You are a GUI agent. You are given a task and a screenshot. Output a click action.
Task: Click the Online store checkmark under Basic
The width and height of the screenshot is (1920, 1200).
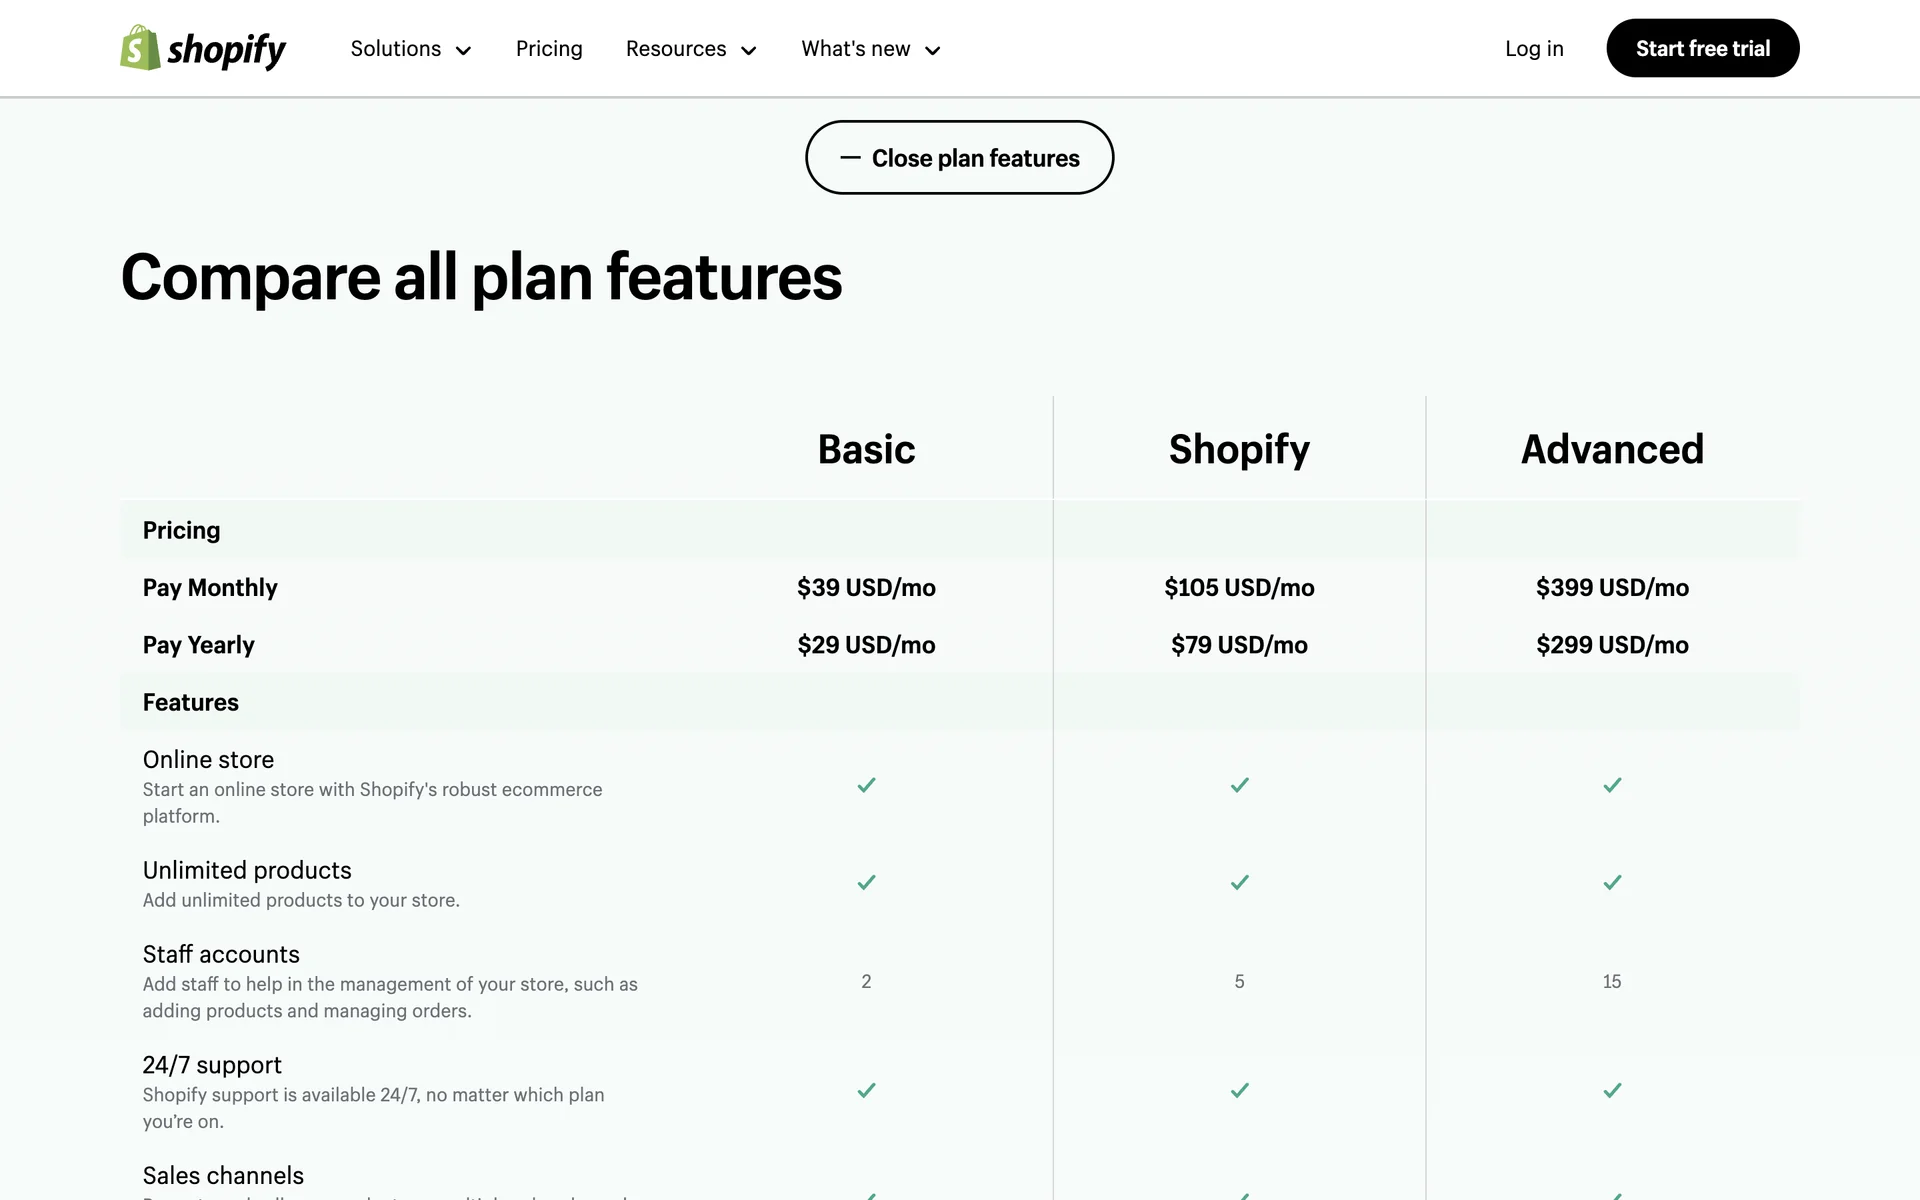point(866,786)
